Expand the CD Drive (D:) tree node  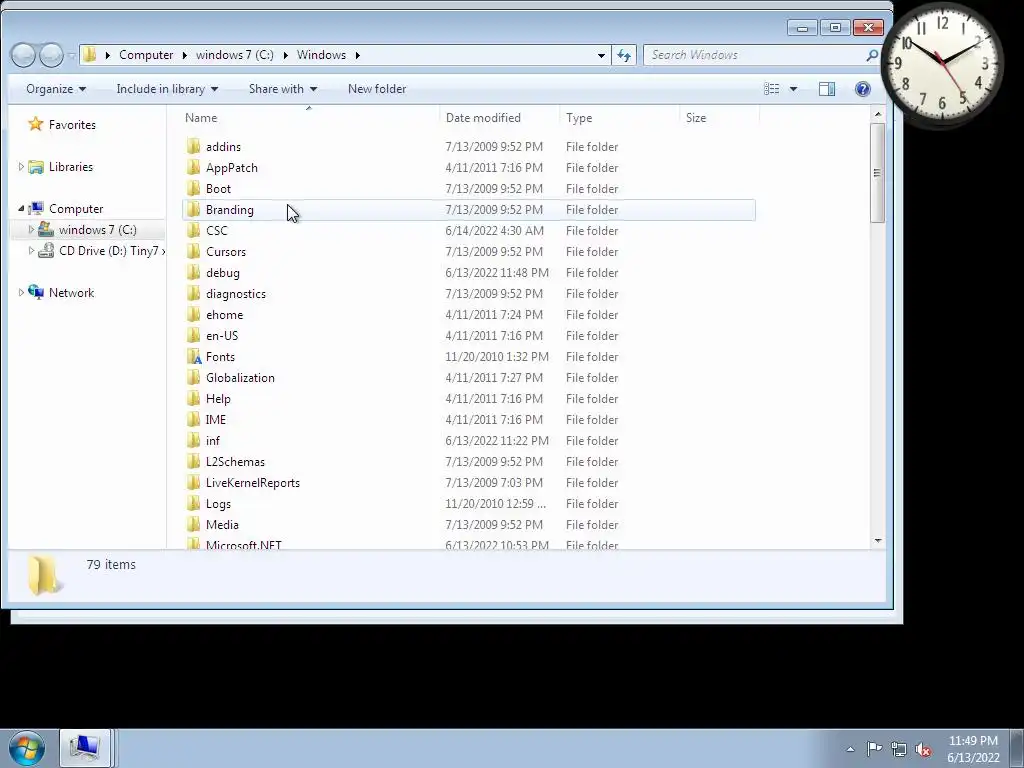point(31,250)
